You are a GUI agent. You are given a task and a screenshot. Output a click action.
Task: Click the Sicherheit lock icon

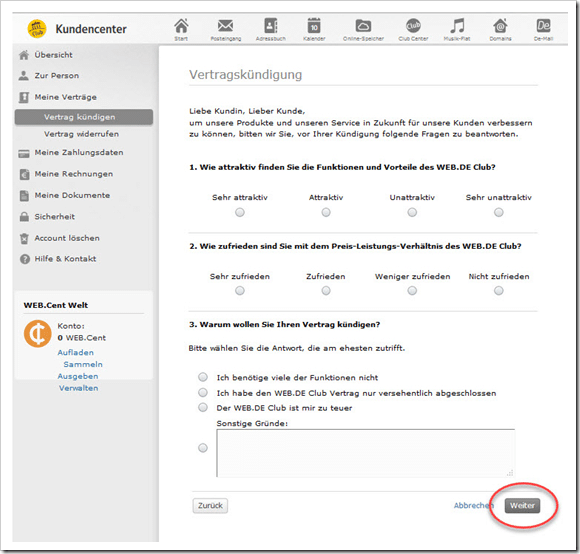pyautogui.click(x=24, y=217)
